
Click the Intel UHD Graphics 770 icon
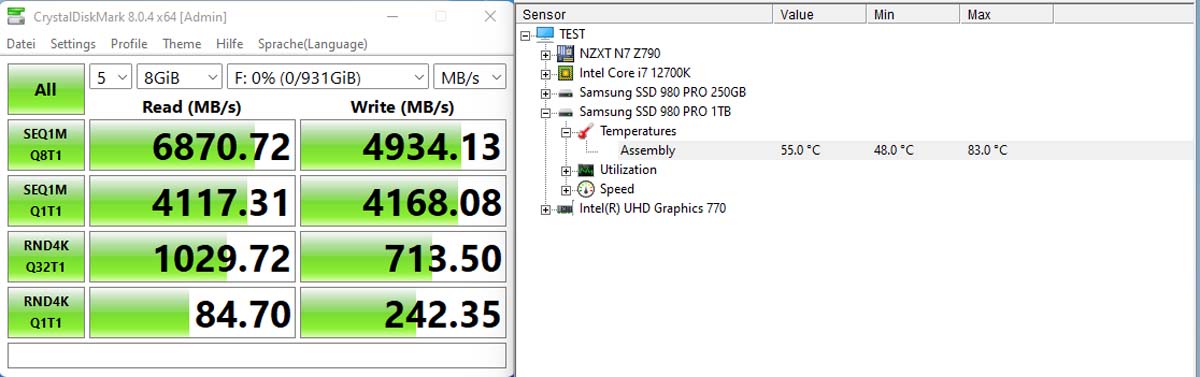click(x=565, y=209)
